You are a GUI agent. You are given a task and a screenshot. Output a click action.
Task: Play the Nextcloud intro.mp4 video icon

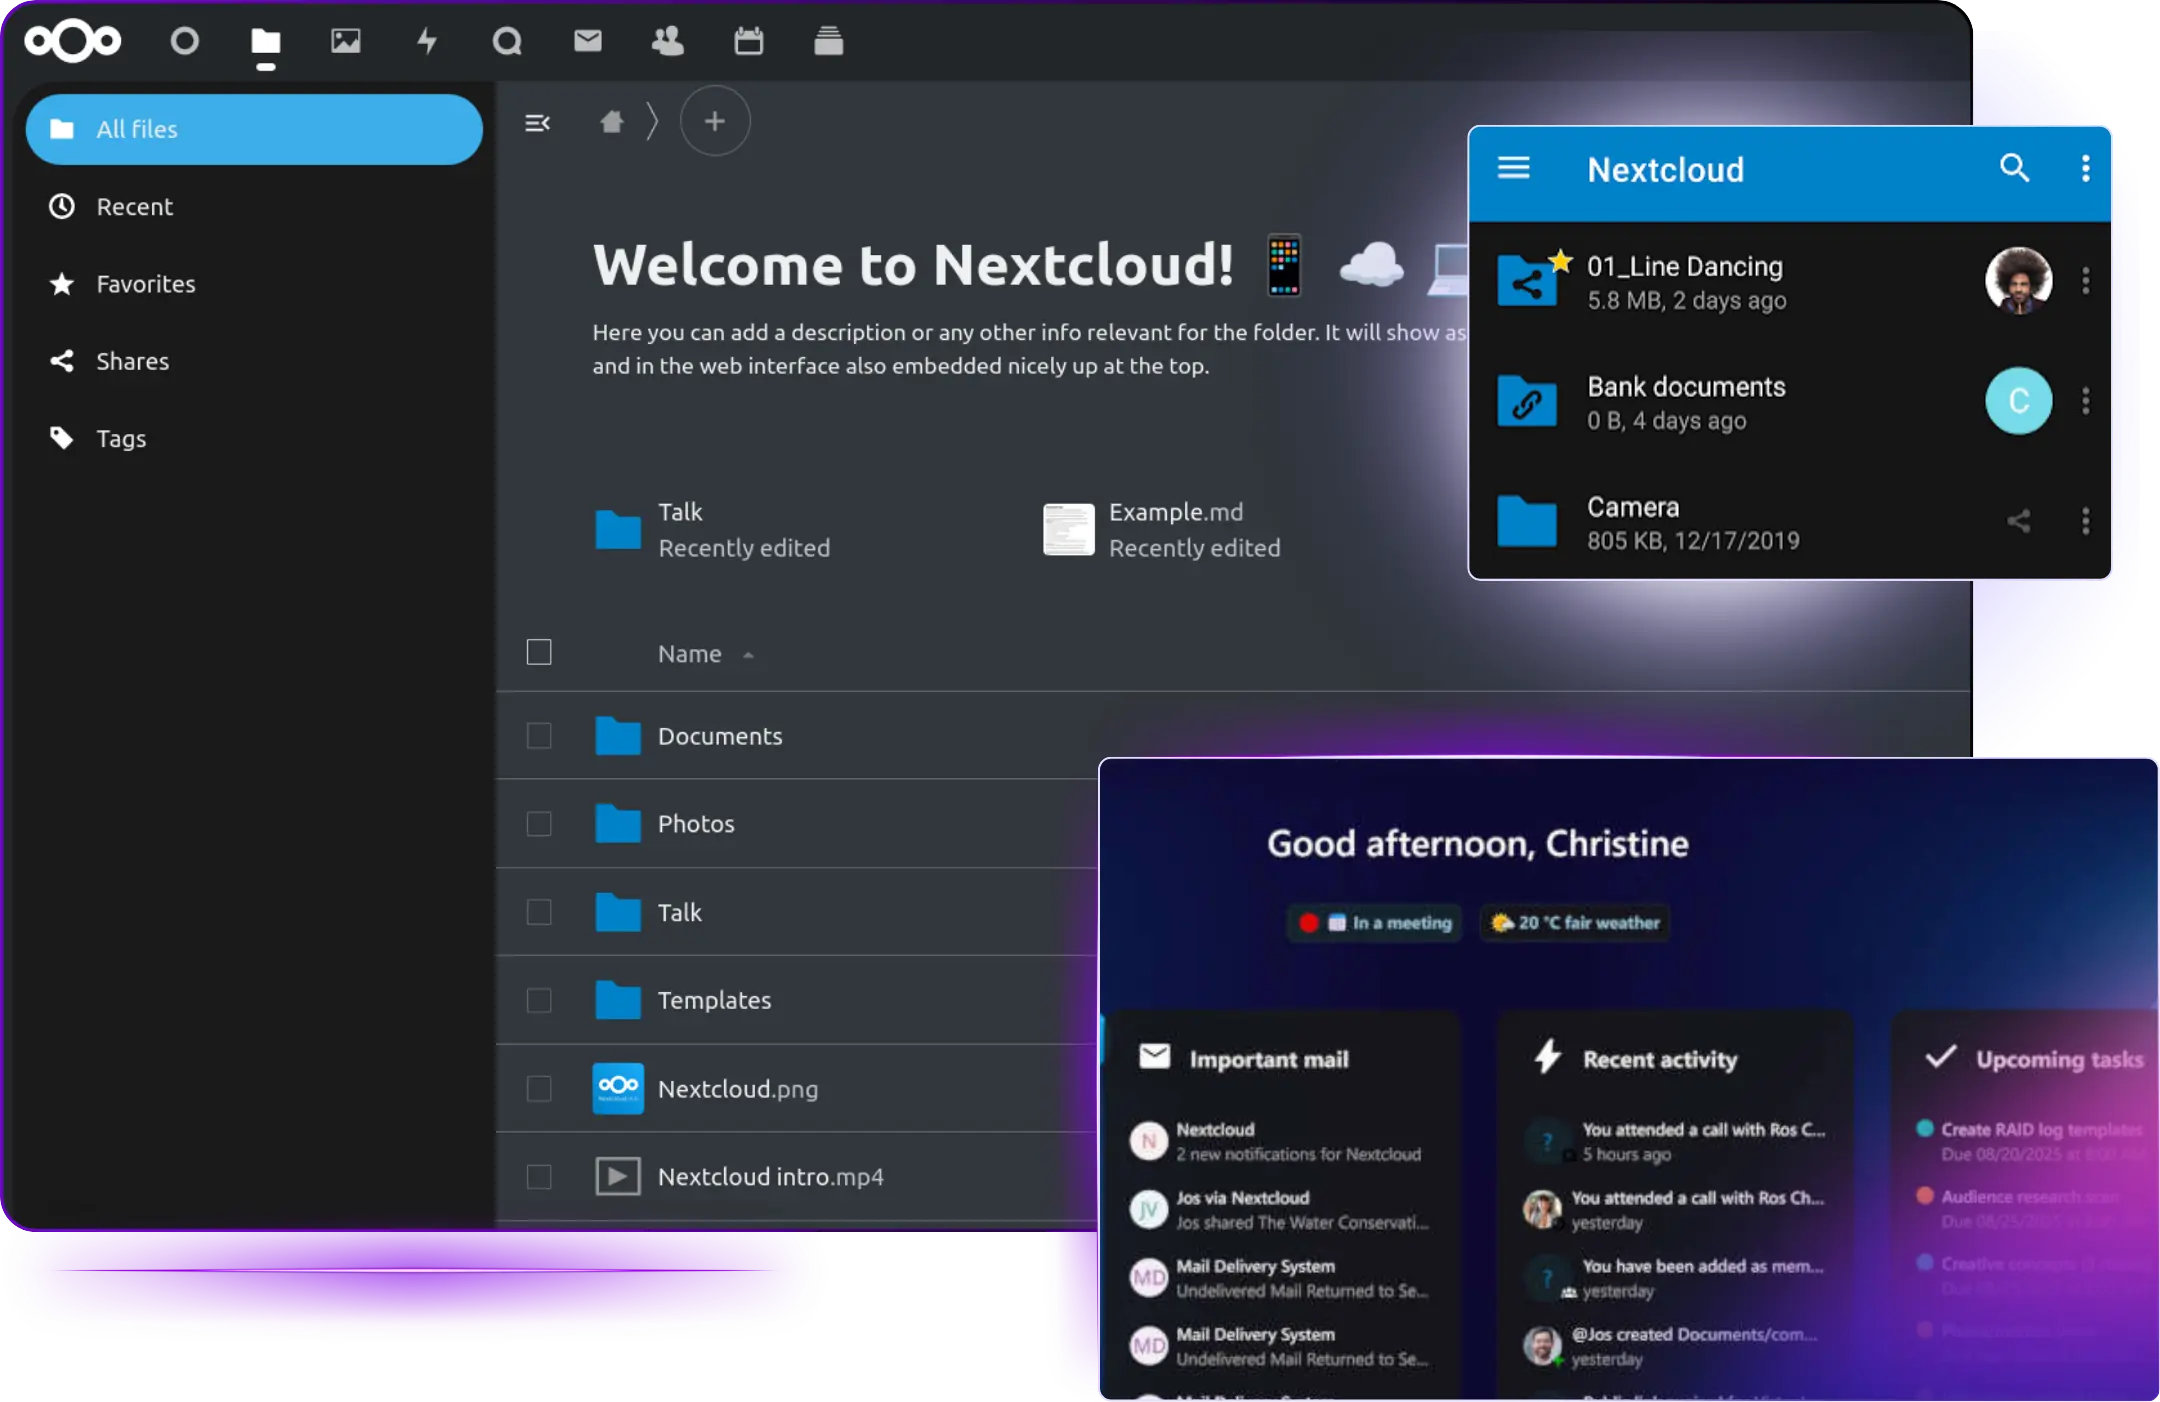pyautogui.click(x=618, y=1177)
